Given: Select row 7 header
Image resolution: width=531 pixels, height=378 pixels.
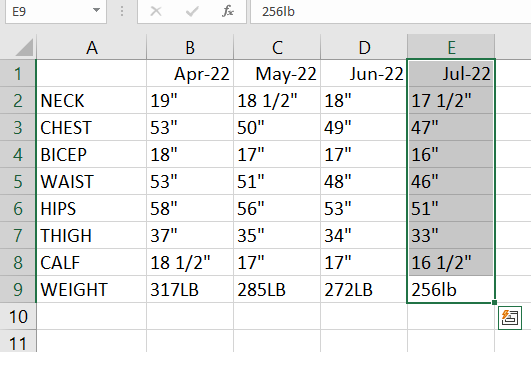Looking at the screenshot, I should 18,235.
